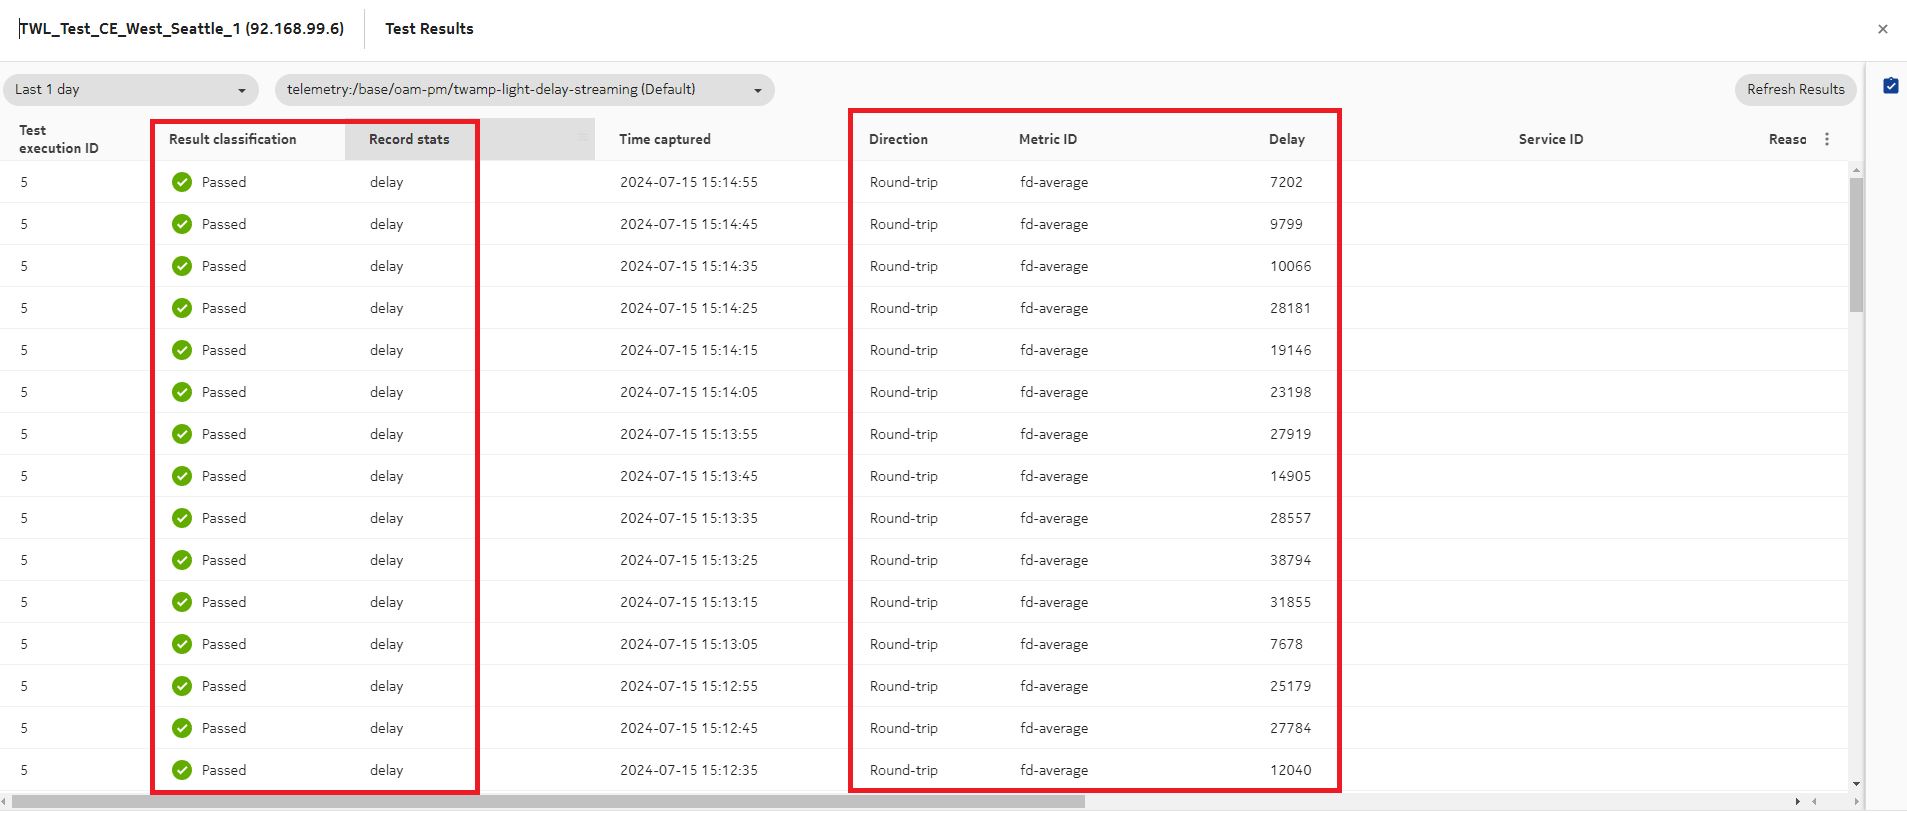Viewport: 1907px width, 813px height.
Task: Click the green Passed icon for 15:14:55 row
Action: (x=182, y=182)
